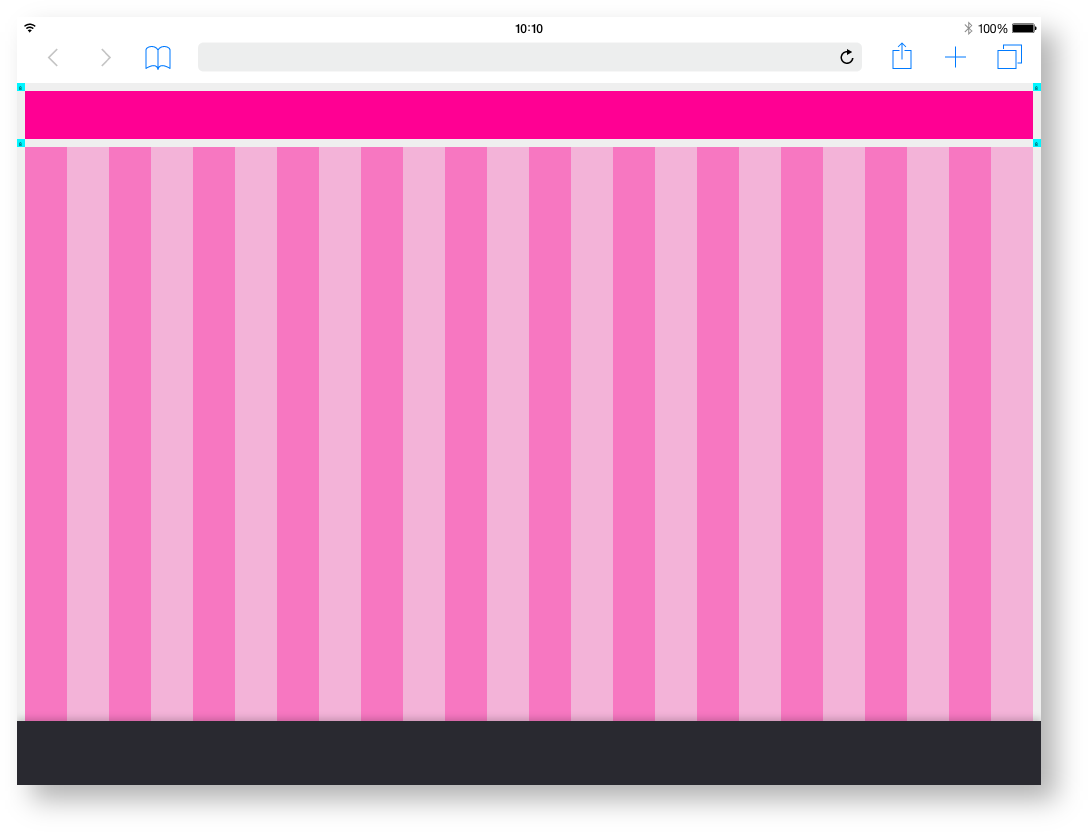Image resolution: width=1089 pixels, height=833 pixels.
Task: Open the Bookmarks sidebar icon
Action: 158,57
